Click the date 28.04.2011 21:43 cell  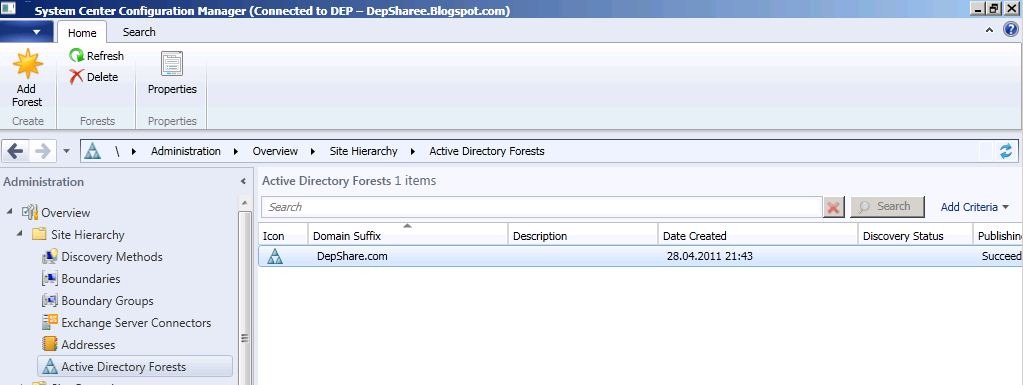coord(710,256)
